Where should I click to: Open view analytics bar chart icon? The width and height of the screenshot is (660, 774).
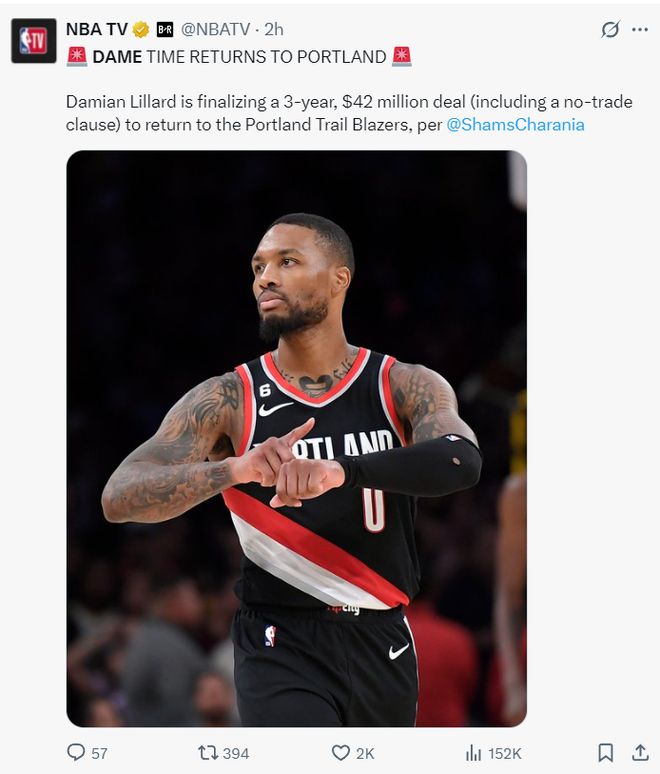(473, 753)
